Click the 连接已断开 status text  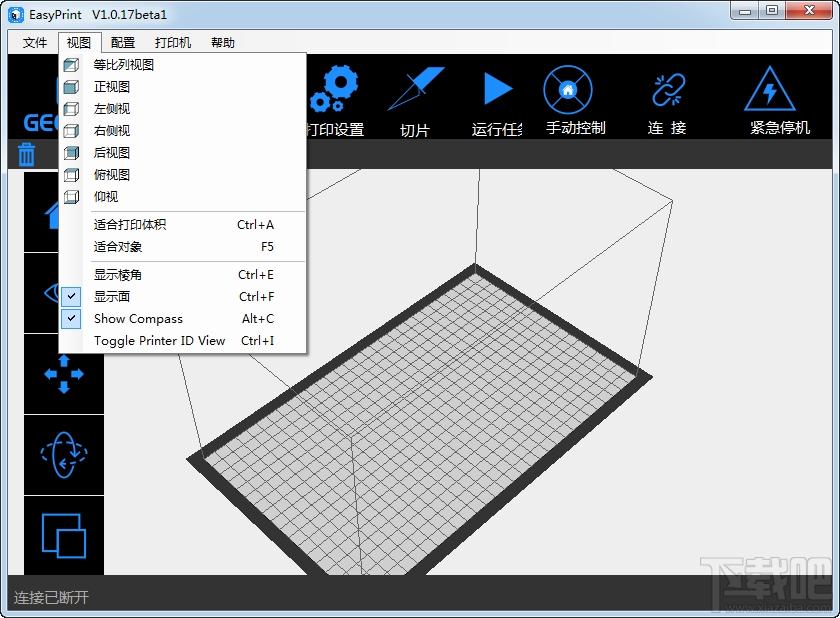point(51,597)
